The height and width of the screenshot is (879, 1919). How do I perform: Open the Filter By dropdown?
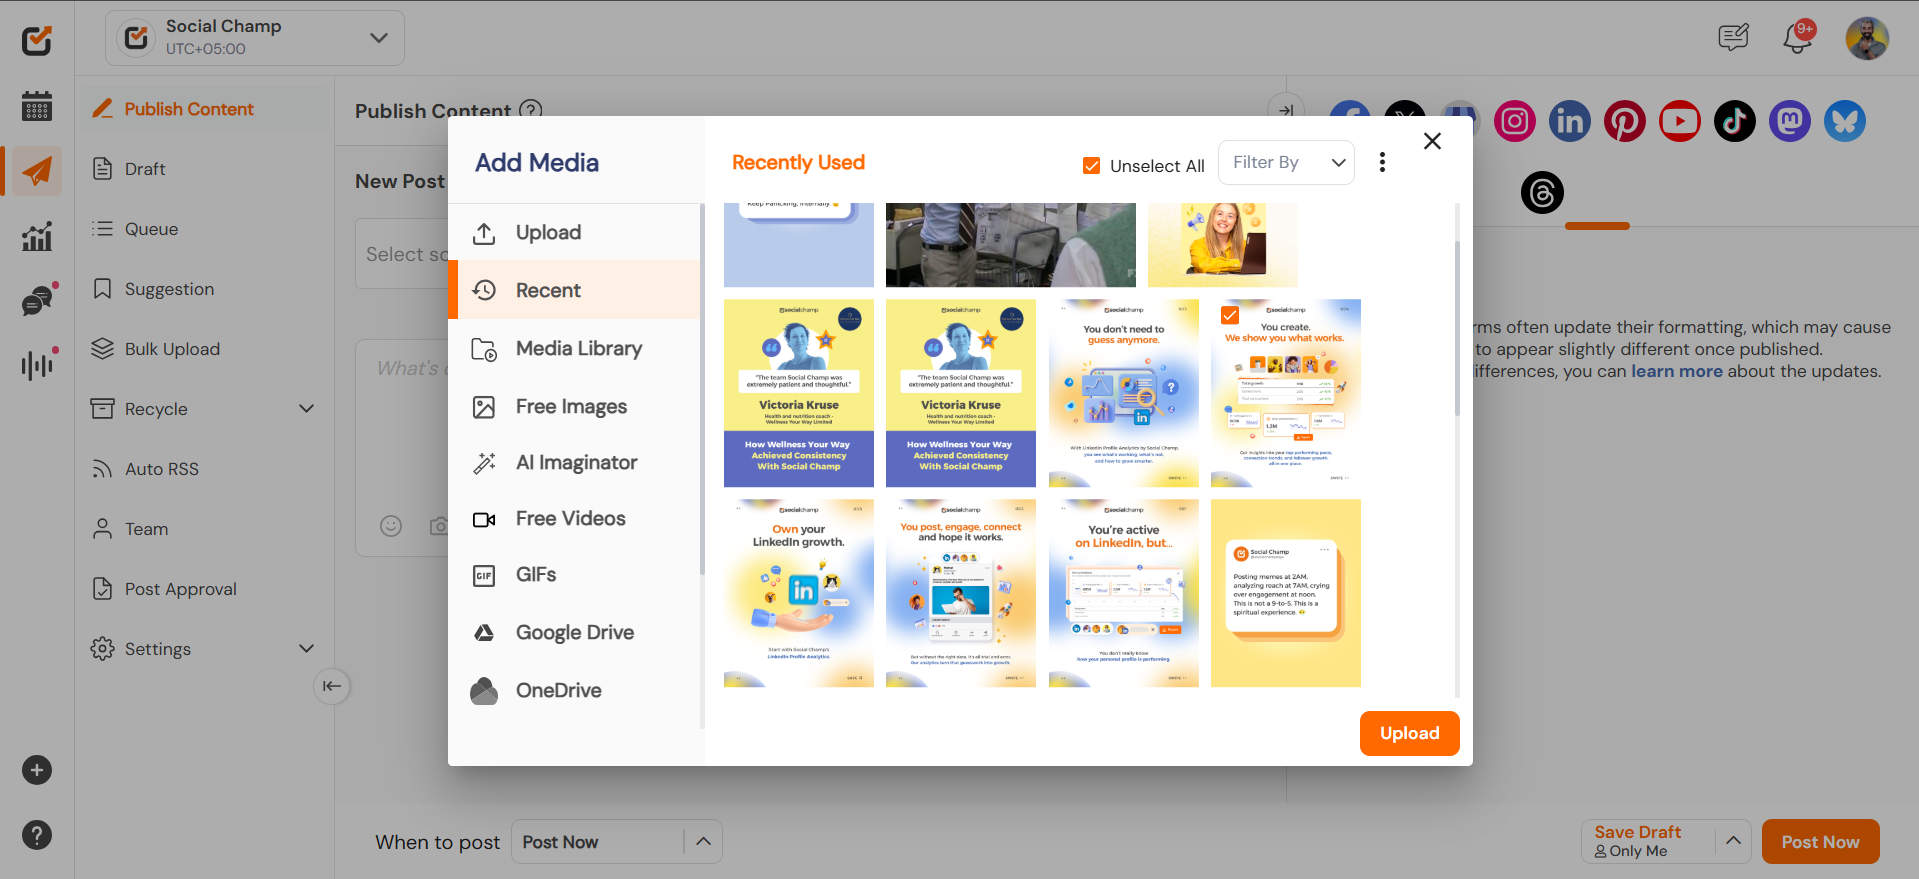point(1286,162)
